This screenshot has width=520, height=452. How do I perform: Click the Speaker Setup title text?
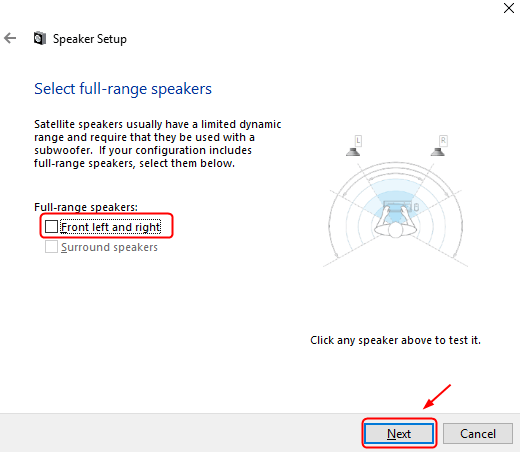(x=90, y=39)
